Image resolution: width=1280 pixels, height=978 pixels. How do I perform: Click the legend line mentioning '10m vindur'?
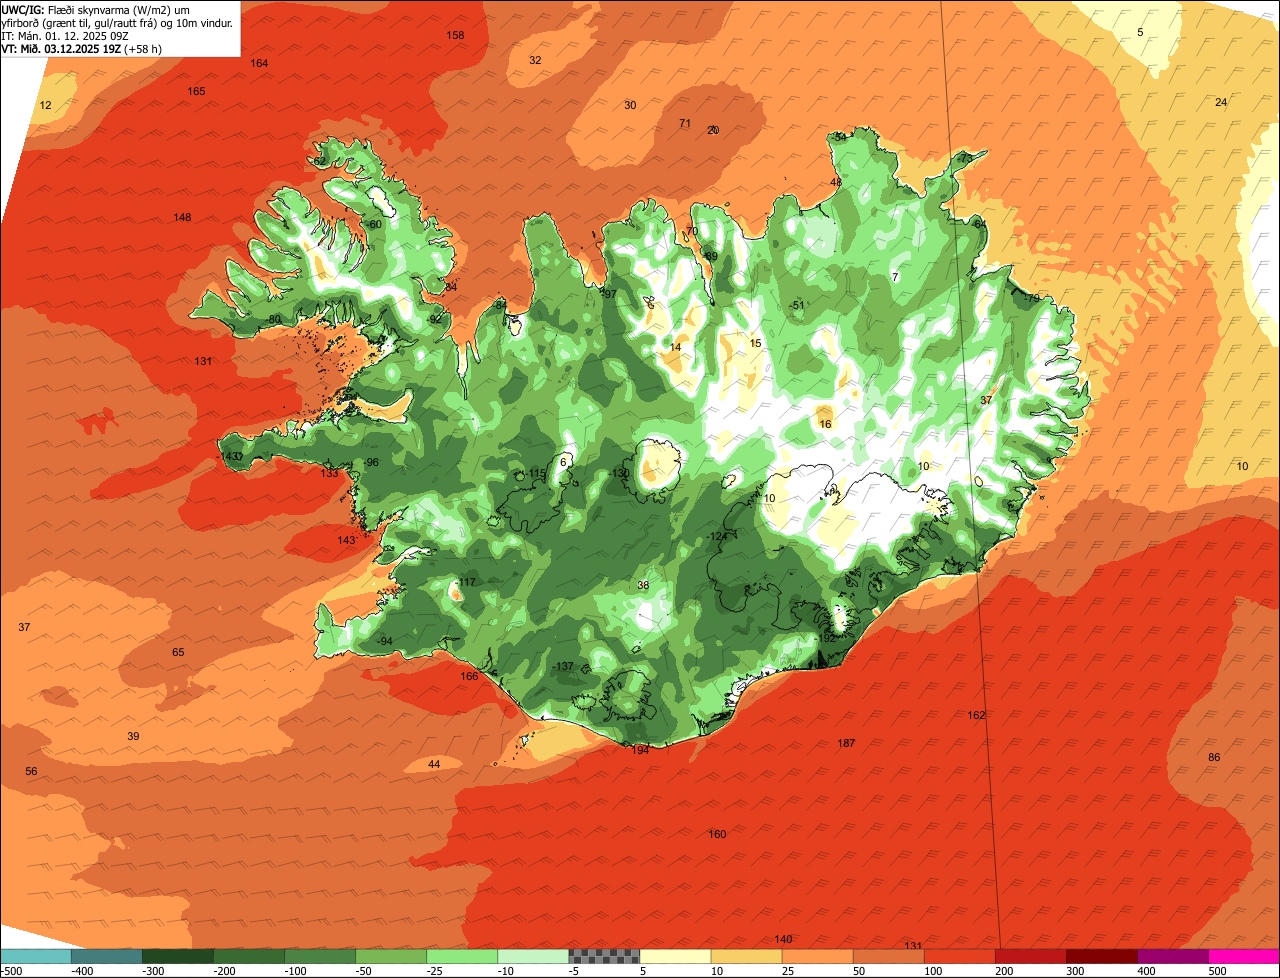pos(117,22)
